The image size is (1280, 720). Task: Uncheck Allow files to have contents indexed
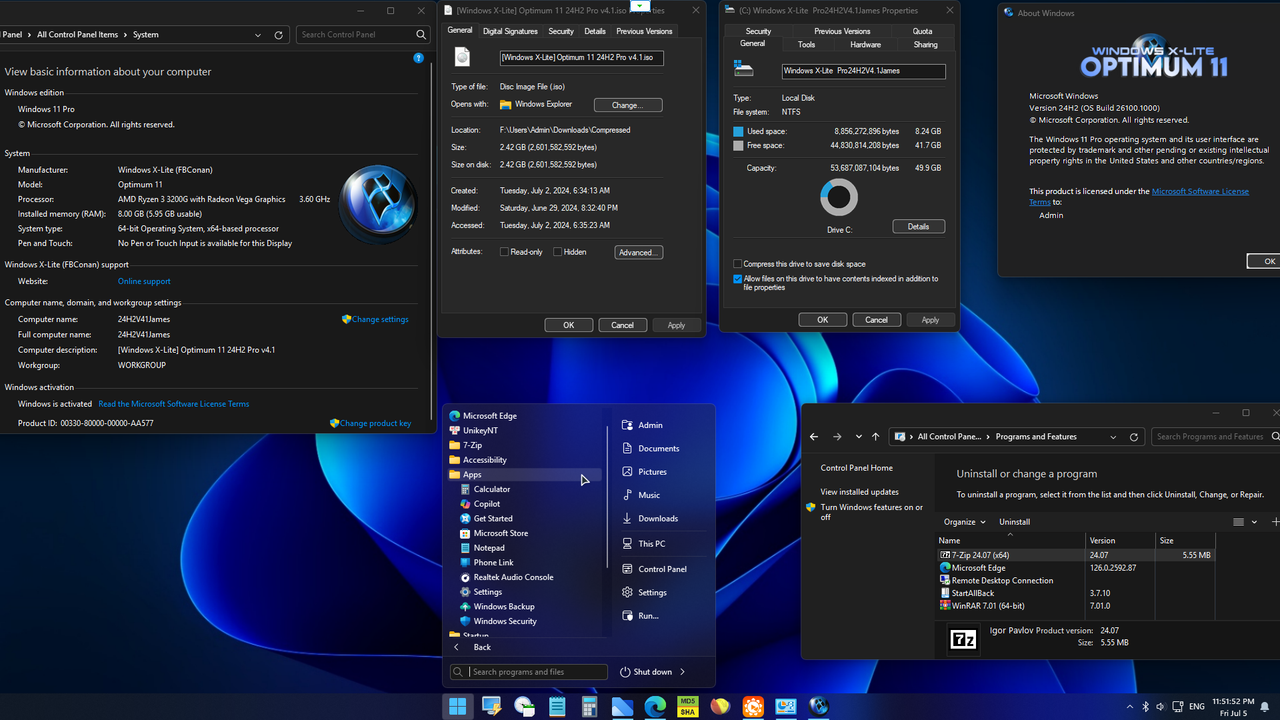pyautogui.click(x=737, y=279)
